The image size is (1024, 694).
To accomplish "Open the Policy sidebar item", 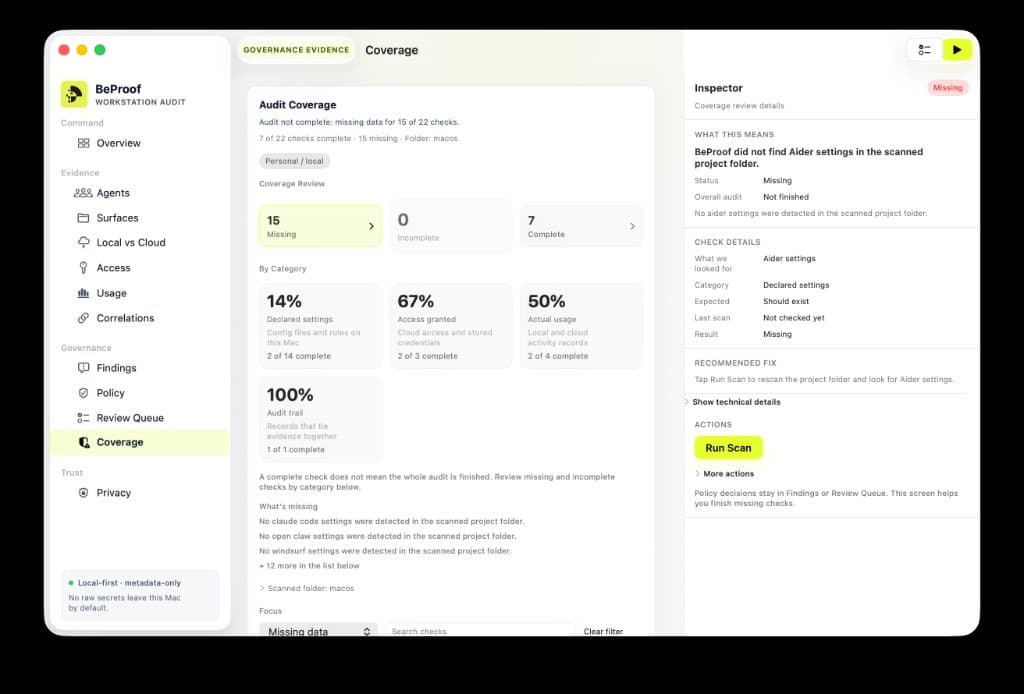I will click(x=140, y=392).
